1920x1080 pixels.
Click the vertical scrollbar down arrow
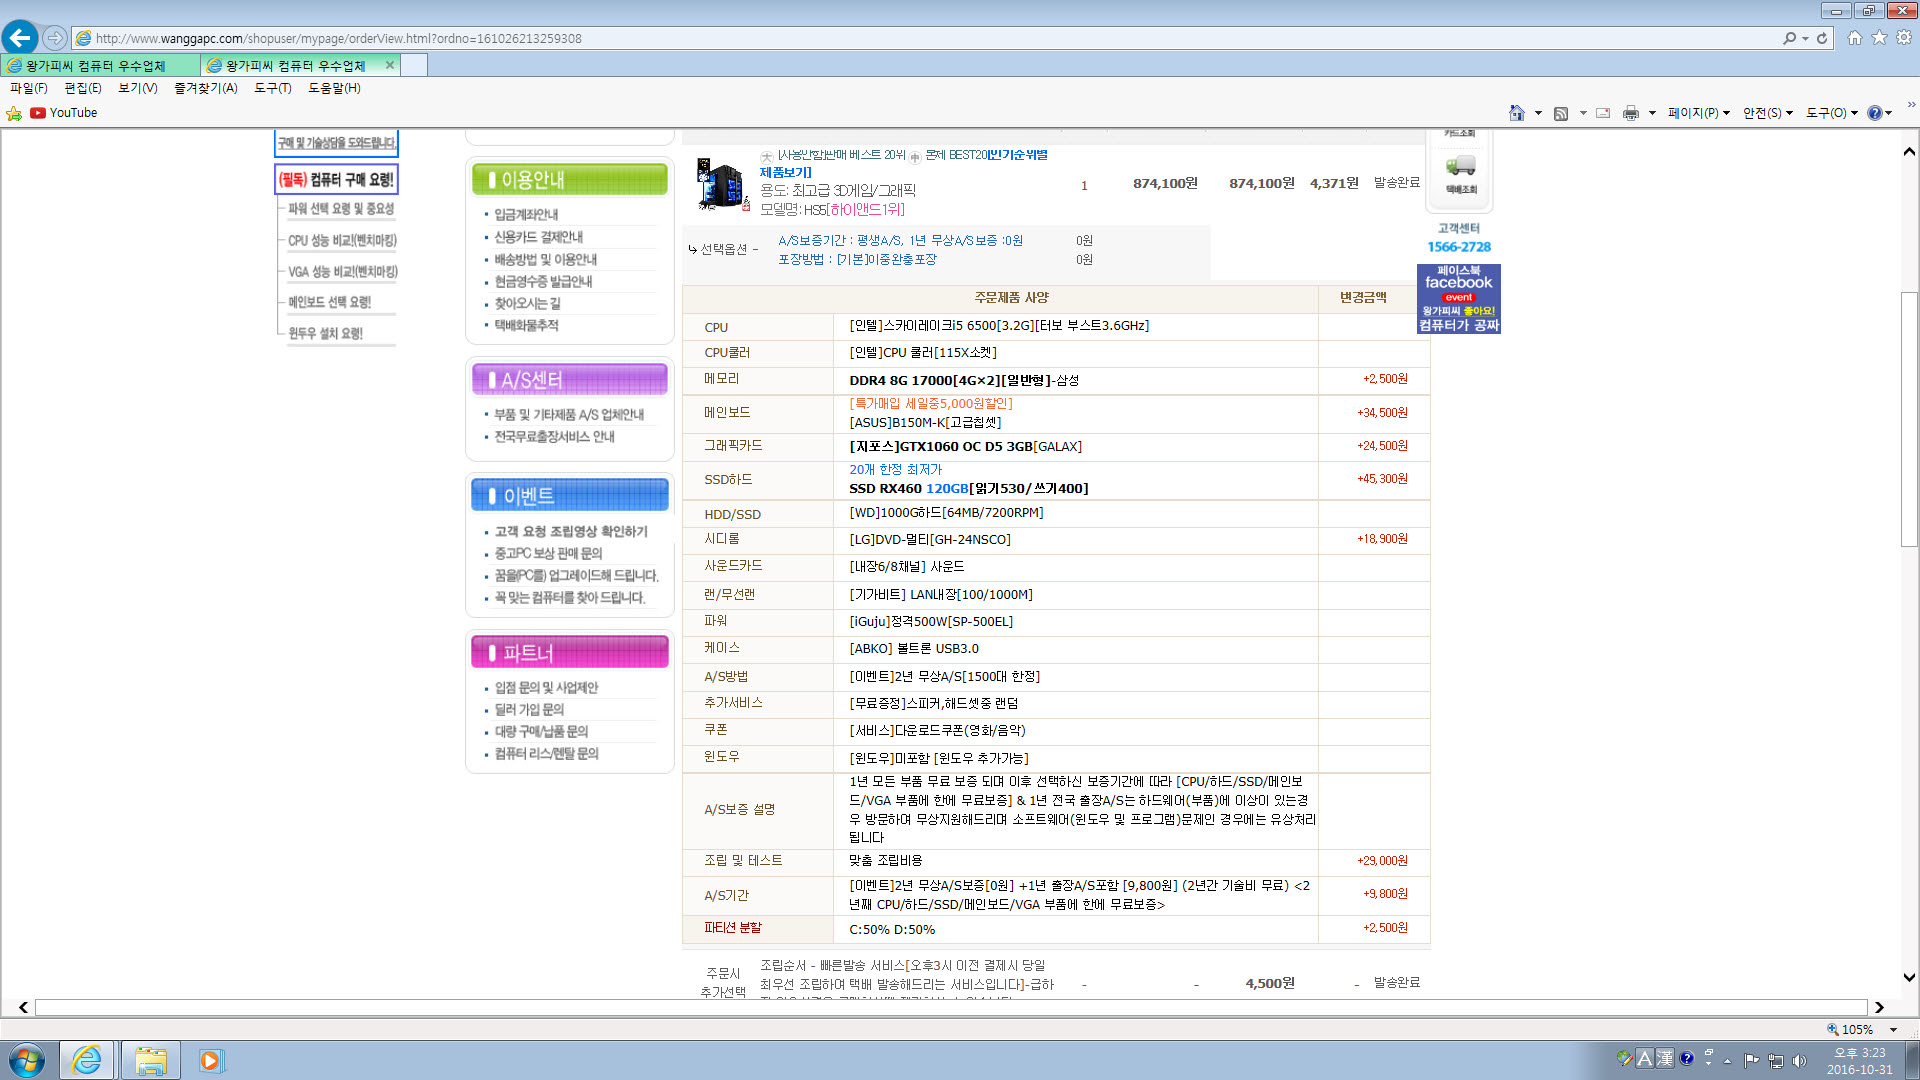1909,978
